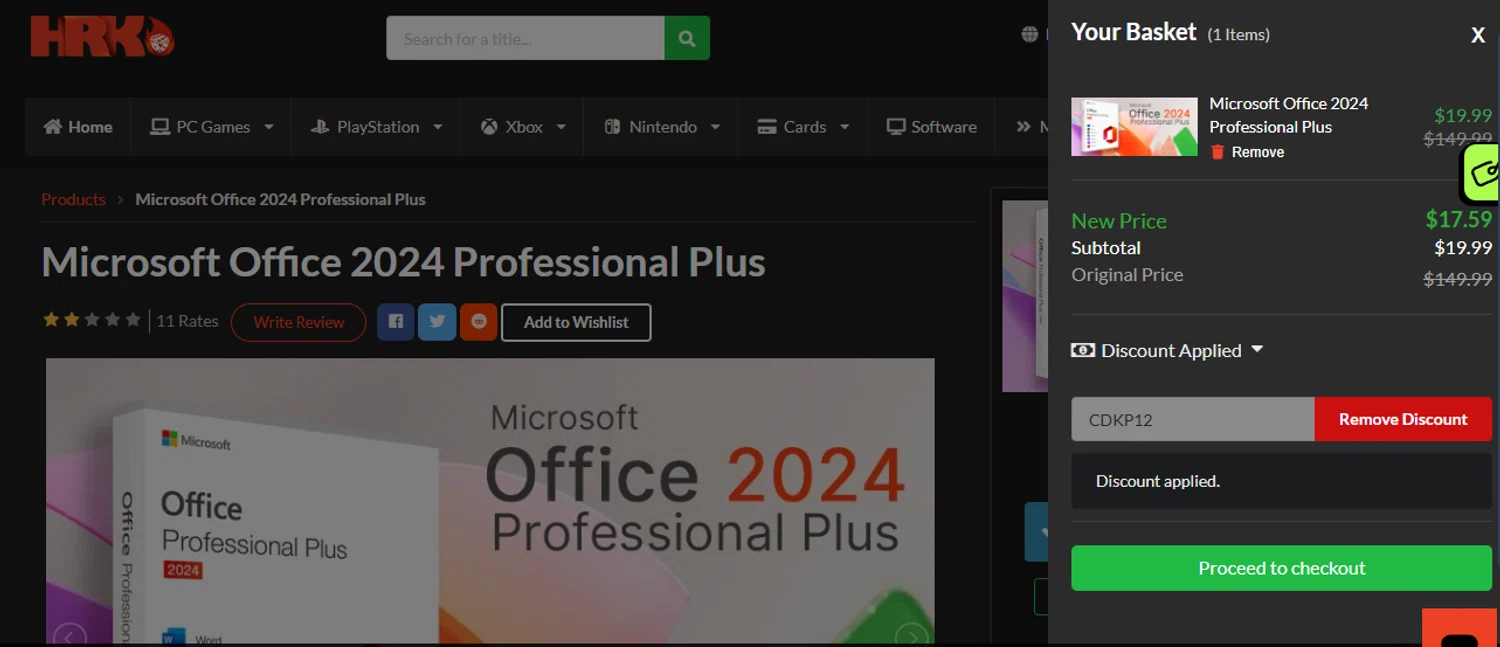This screenshot has height=647, width=1500.
Task: Click Remove Discount button
Action: 1403,419
